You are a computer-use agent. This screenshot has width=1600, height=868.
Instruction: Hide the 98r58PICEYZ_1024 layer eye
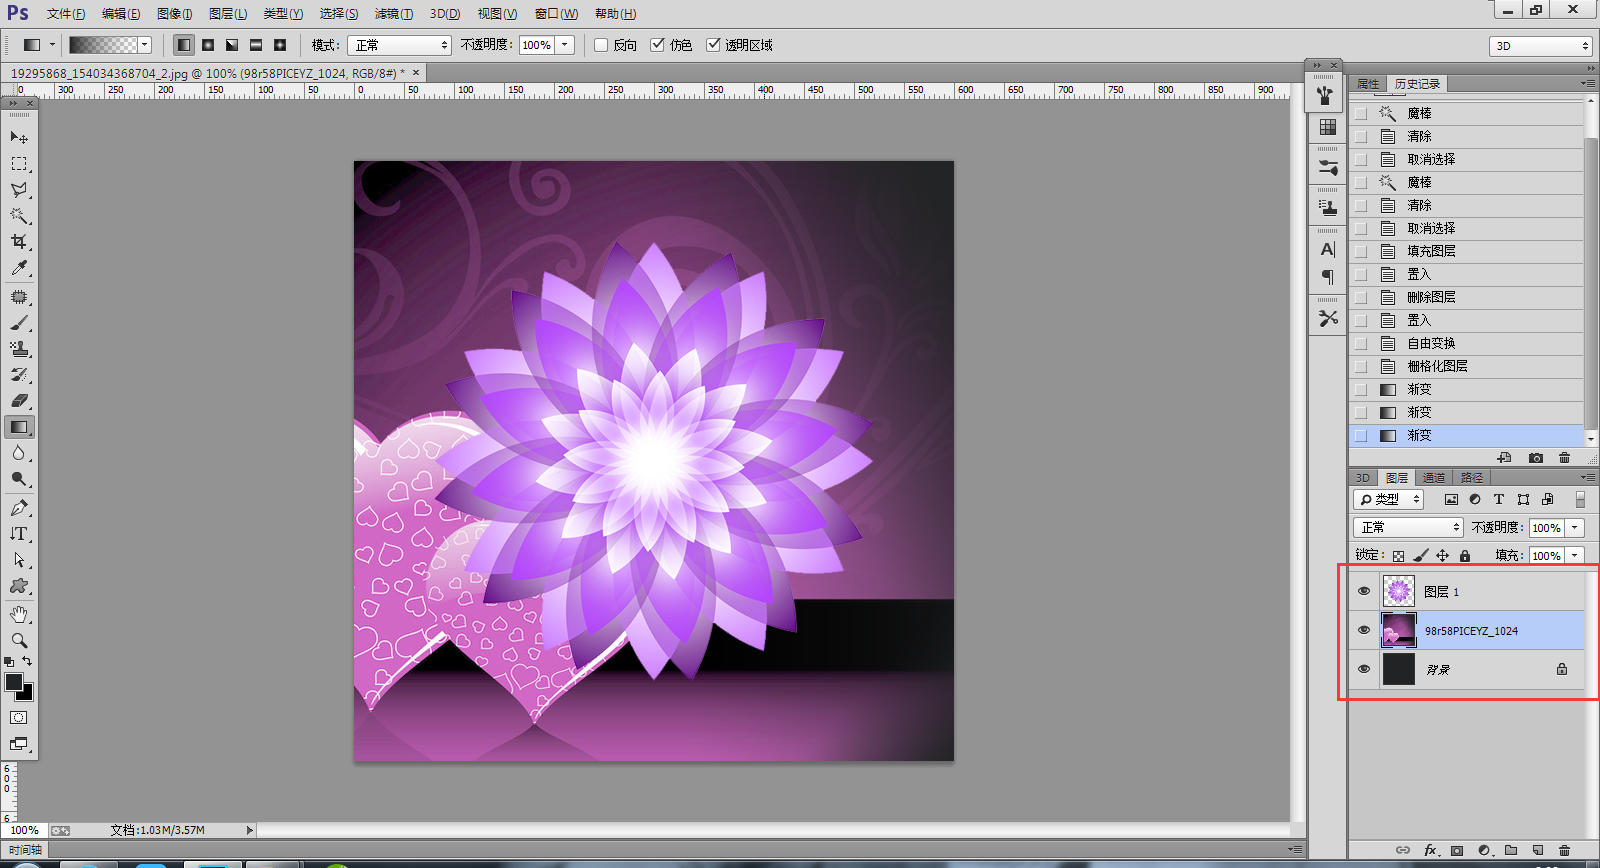pos(1364,630)
